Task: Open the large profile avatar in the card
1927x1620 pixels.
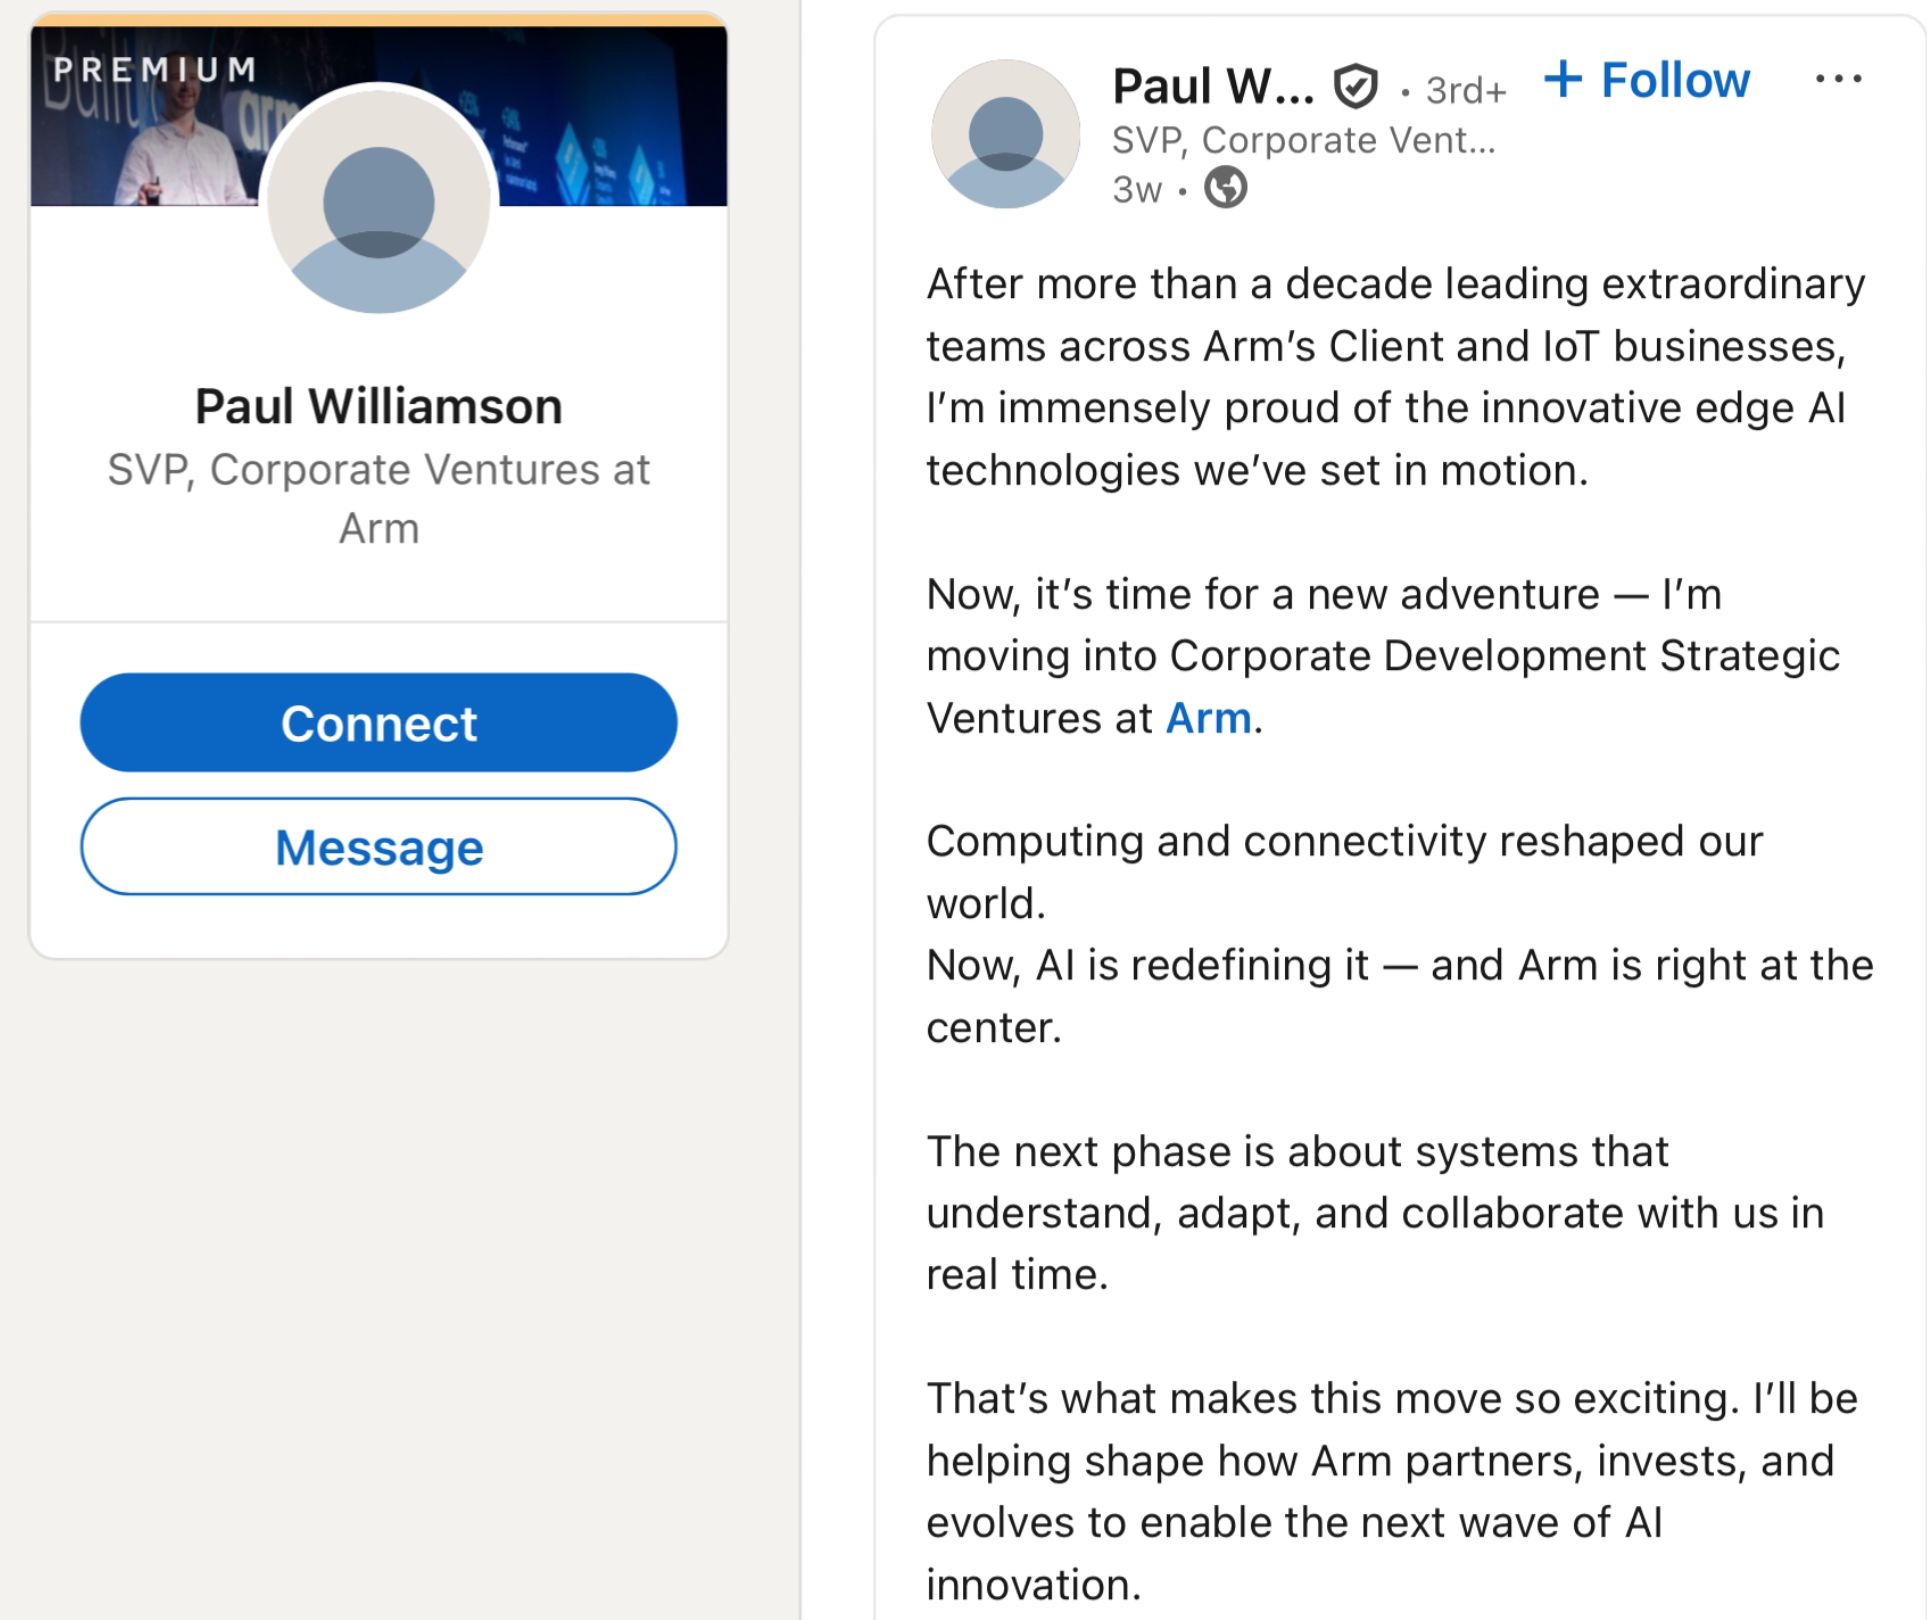Action: [x=379, y=200]
